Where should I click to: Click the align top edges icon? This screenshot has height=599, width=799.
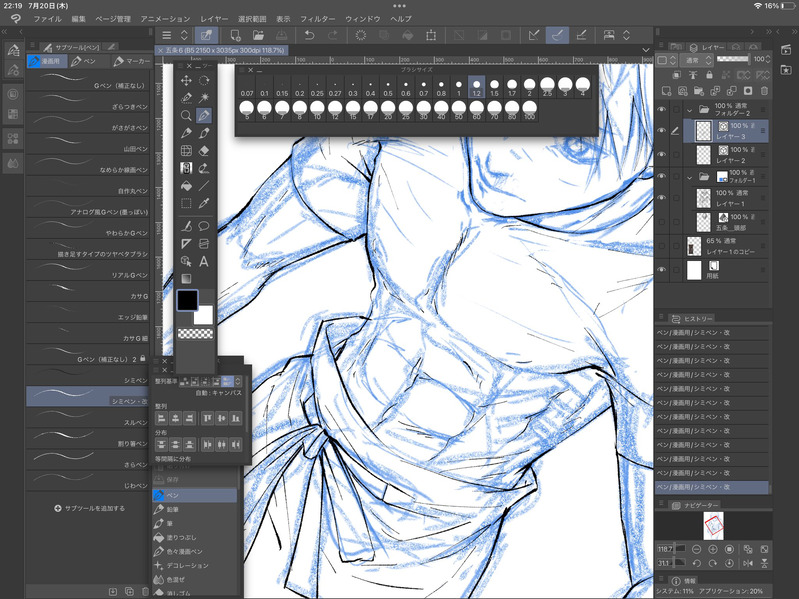tap(207, 418)
